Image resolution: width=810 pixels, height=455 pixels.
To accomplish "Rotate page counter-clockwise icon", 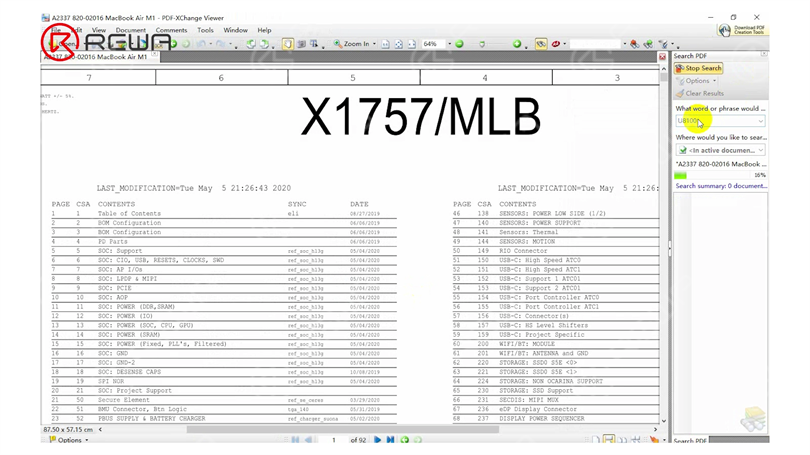I will (x=251, y=44).
